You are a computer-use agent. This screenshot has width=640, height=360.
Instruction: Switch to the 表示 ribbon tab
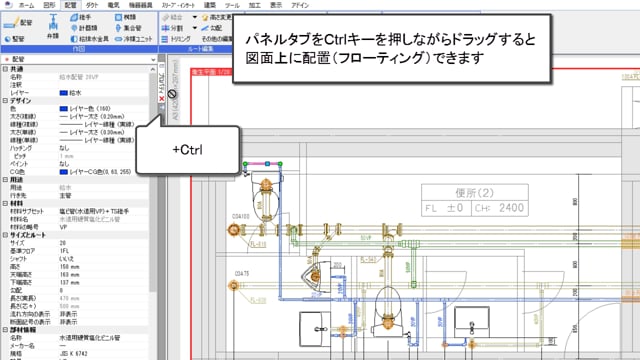click(x=276, y=5)
